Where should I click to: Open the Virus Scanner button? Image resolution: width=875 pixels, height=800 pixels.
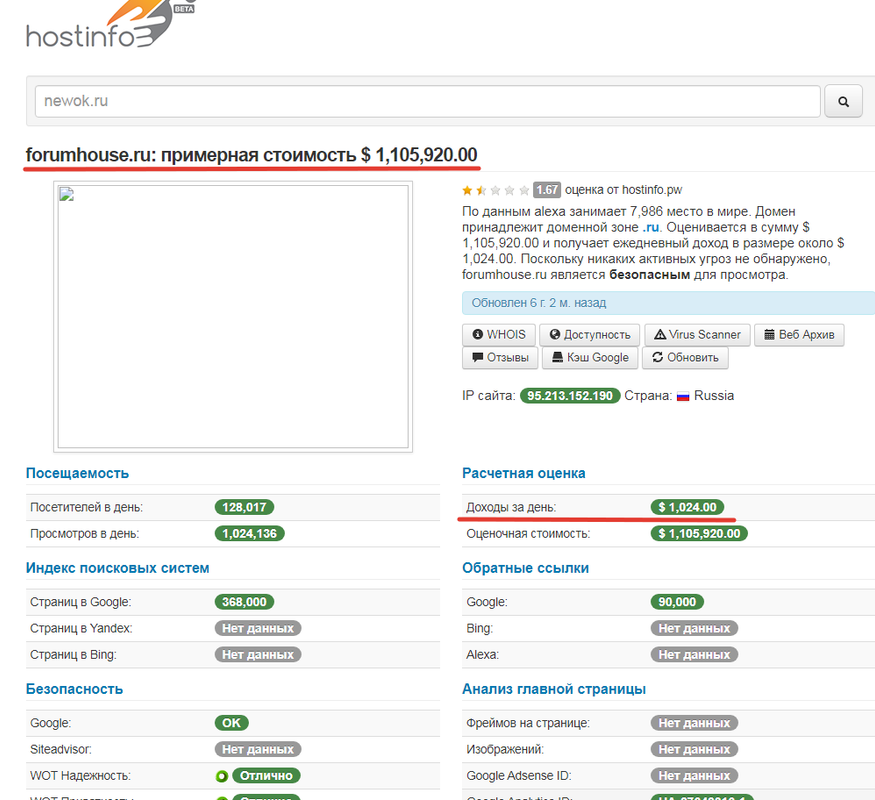[697, 335]
